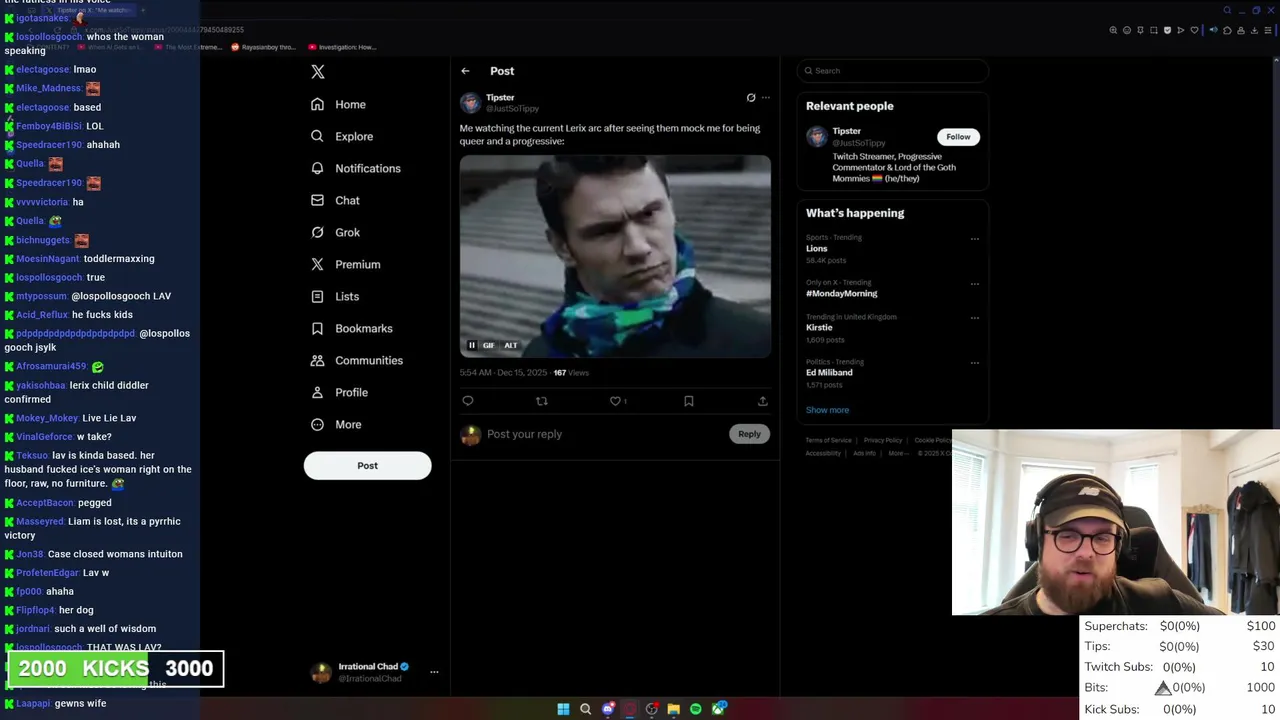Open Home in X sidebar
The height and width of the screenshot is (720, 1280).
(338, 104)
